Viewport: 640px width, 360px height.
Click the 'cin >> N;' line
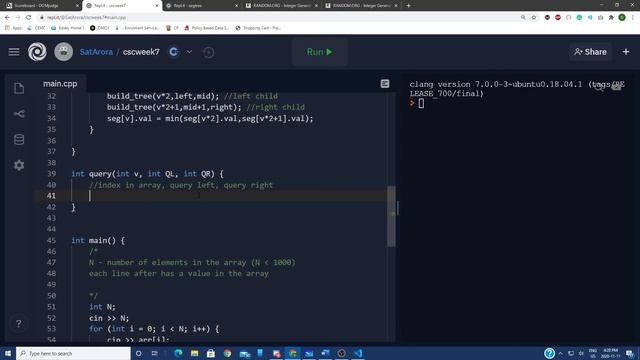109,318
